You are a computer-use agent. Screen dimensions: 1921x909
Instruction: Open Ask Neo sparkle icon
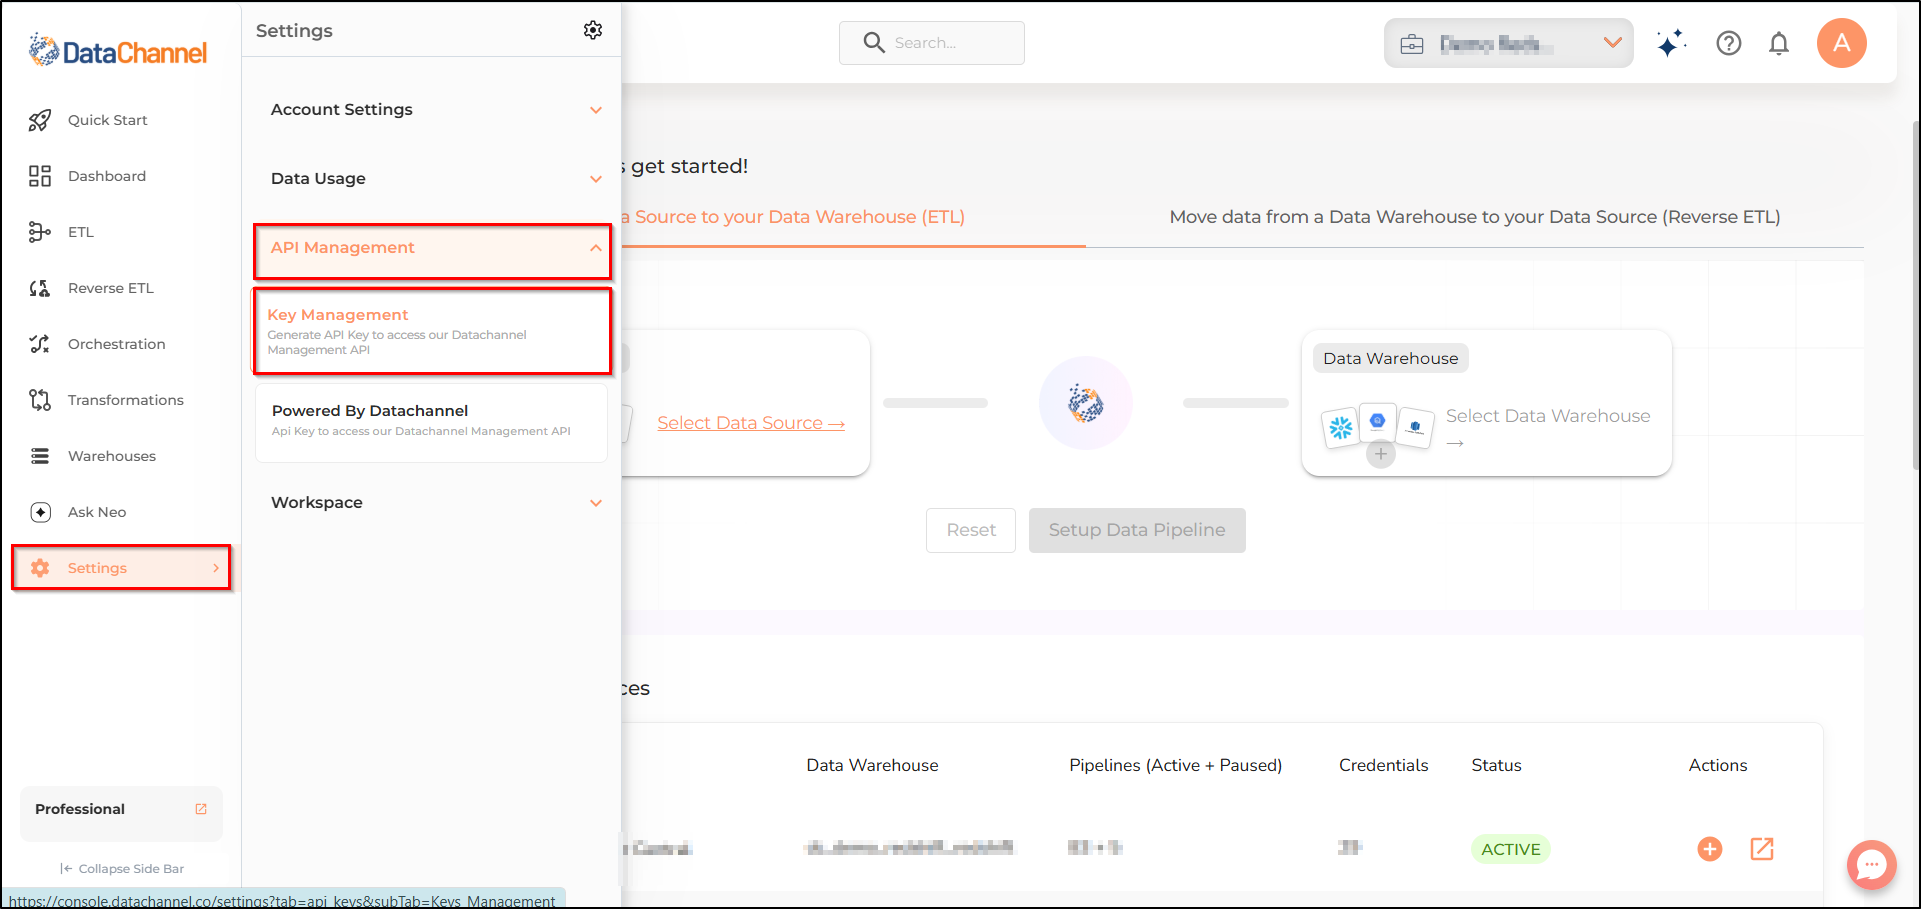click(40, 512)
